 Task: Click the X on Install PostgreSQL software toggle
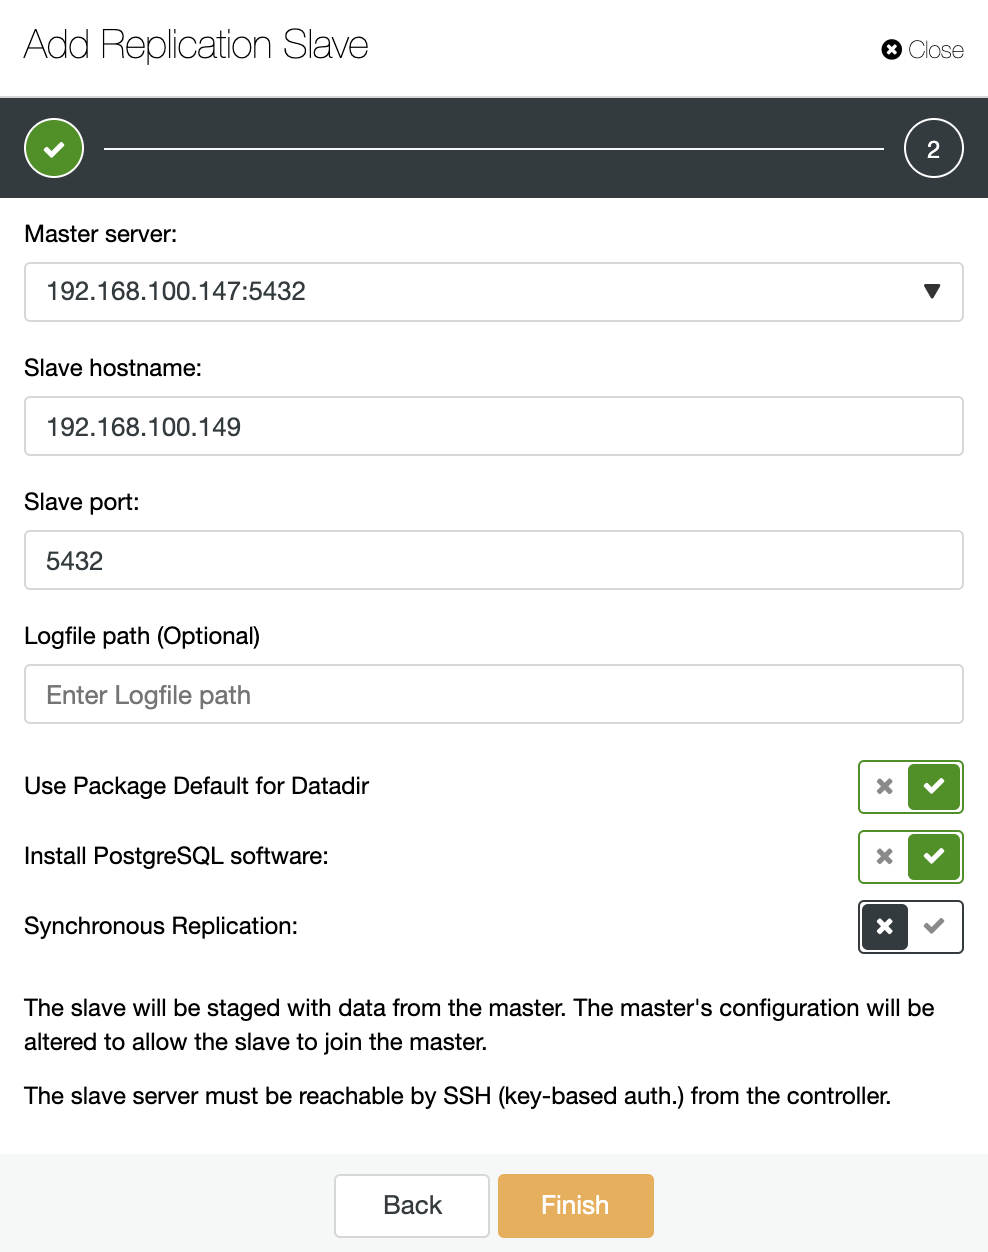(884, 857)
